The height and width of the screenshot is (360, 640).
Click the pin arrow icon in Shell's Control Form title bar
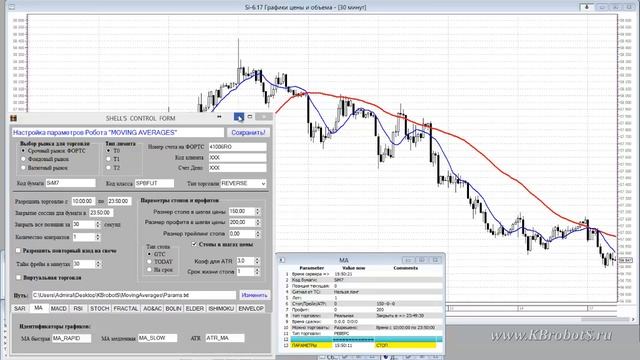coord(219,117)
